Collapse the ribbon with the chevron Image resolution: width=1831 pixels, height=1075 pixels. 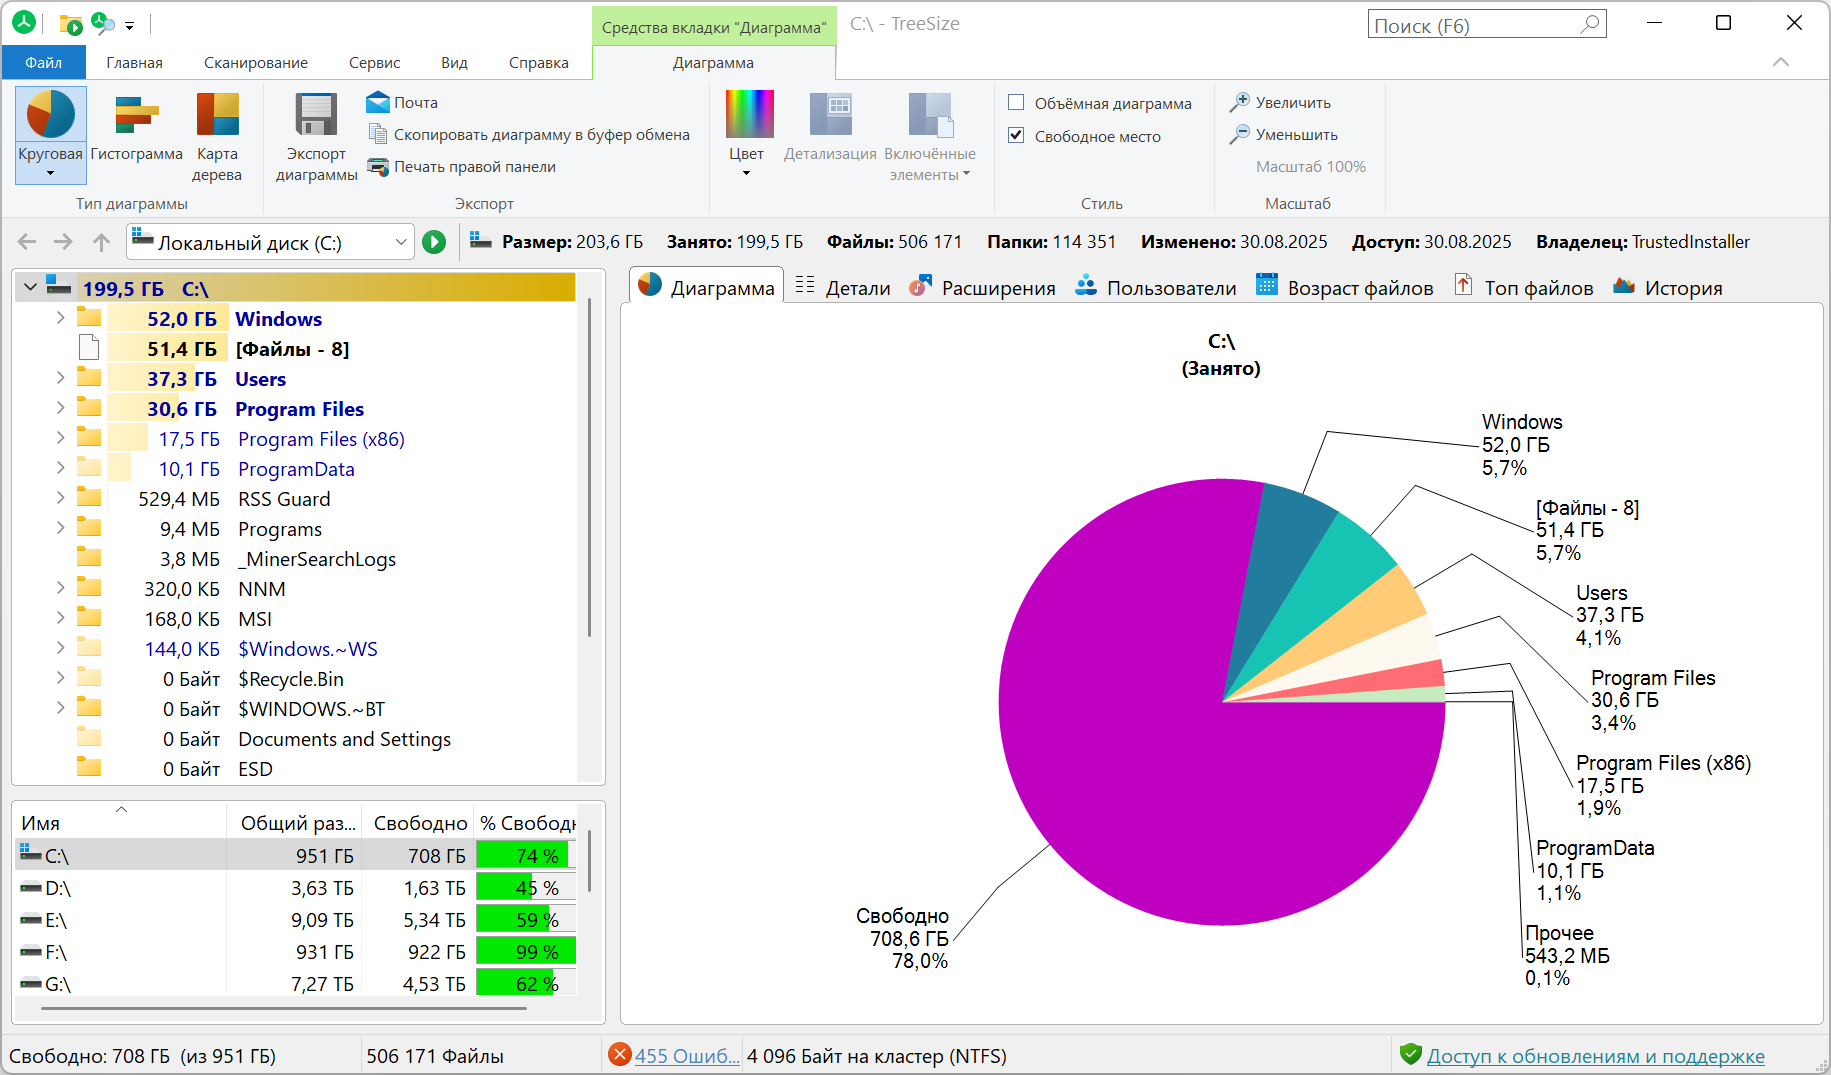pyautogui.click(x=1781, y=62)
